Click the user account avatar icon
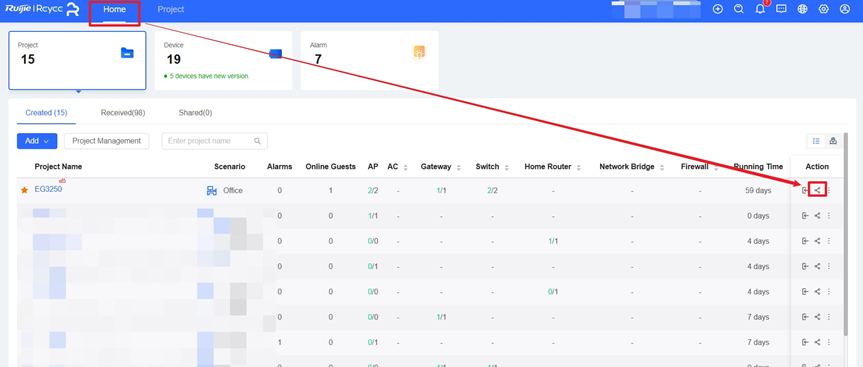Screen dimensions: 863x367 pos(845,9)
